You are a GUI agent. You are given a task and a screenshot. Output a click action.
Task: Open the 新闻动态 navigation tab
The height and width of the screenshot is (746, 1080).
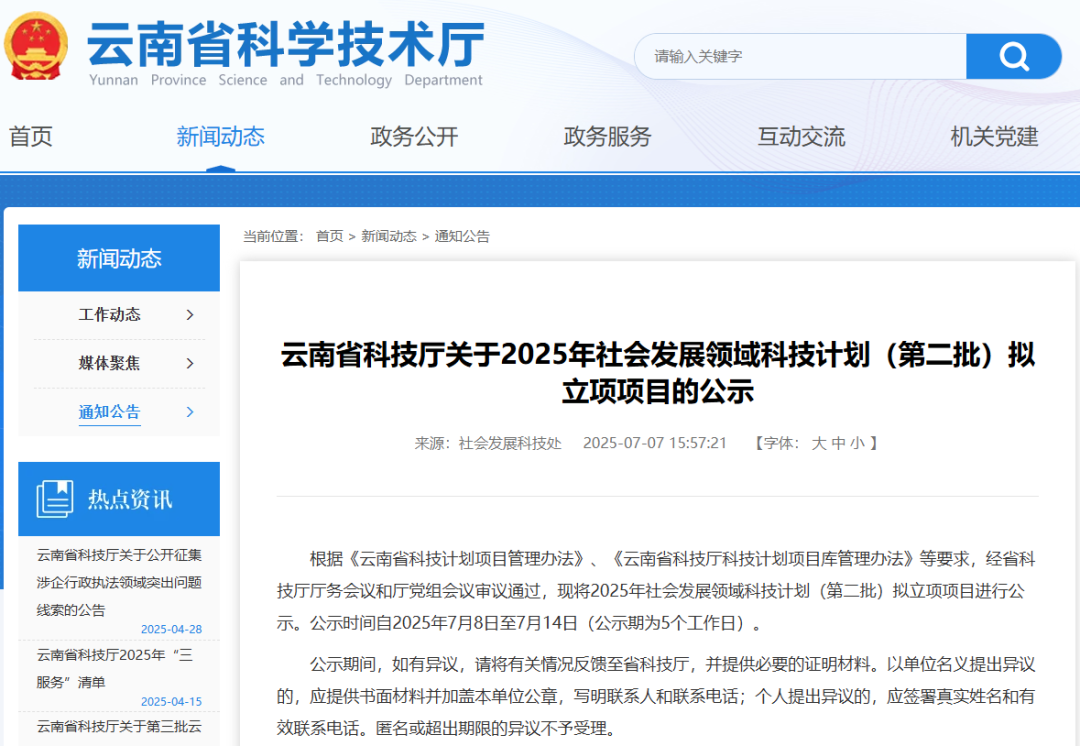[x=220, y=136]
